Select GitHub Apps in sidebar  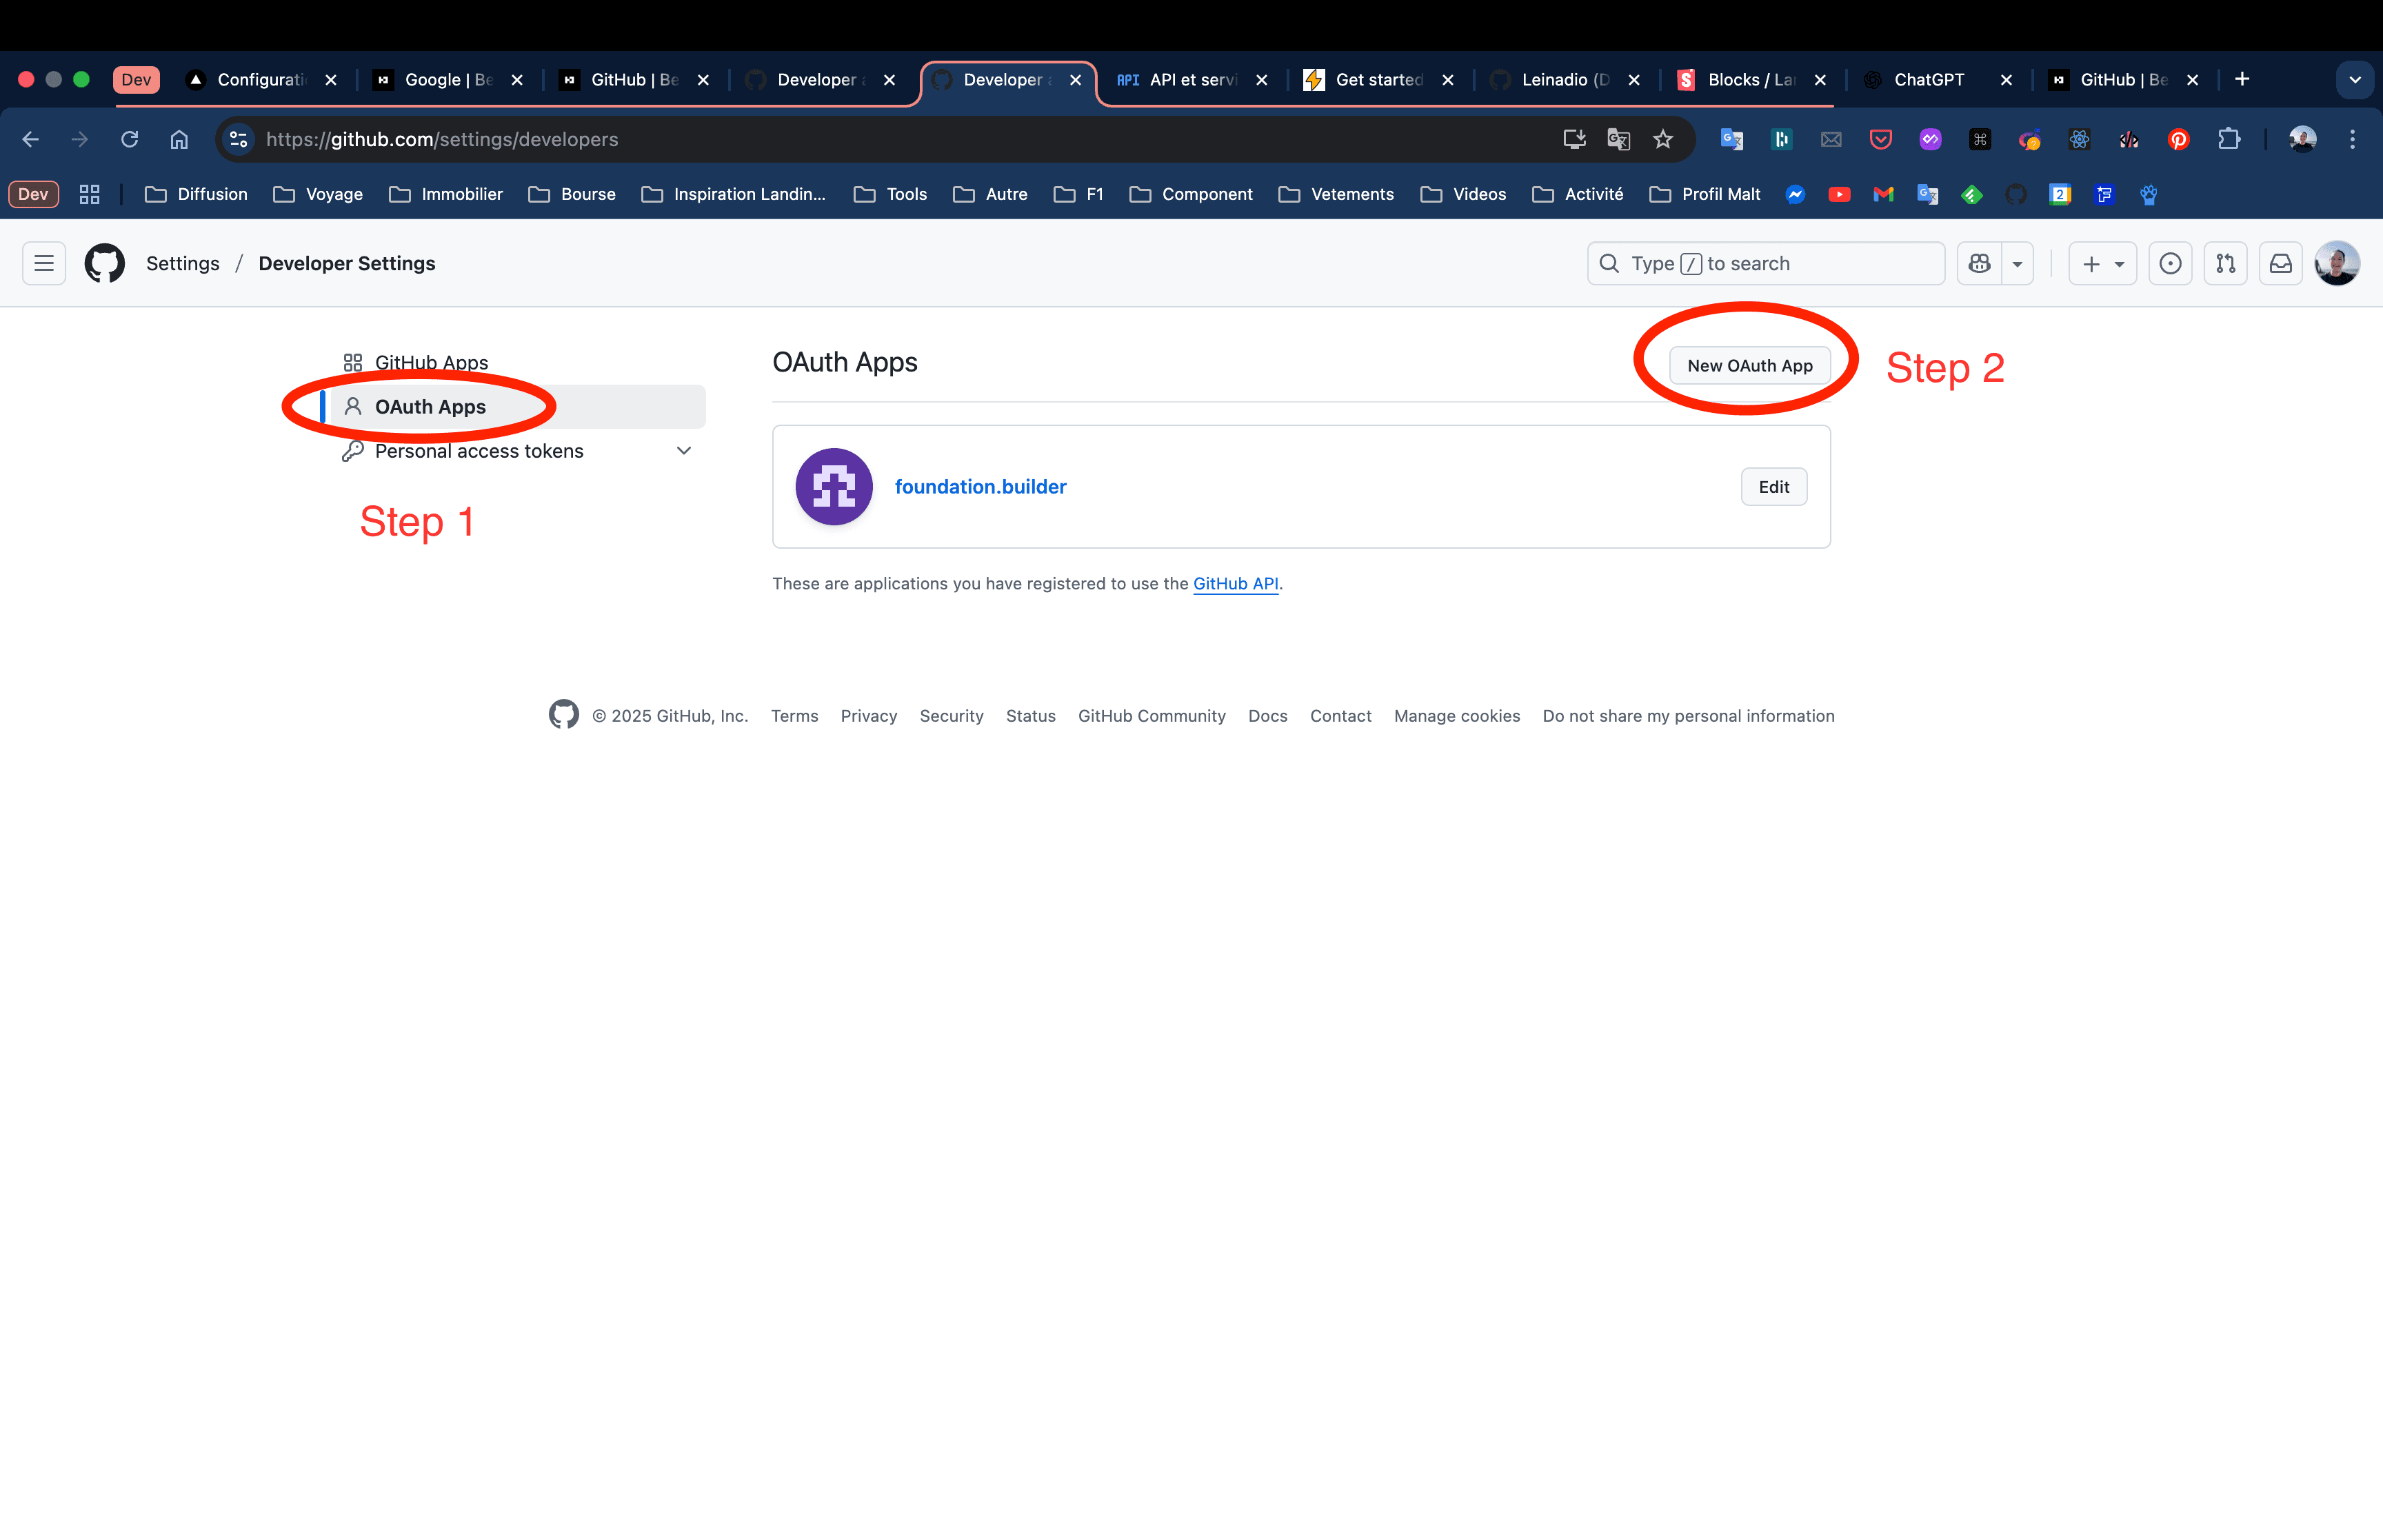point(430,362)
